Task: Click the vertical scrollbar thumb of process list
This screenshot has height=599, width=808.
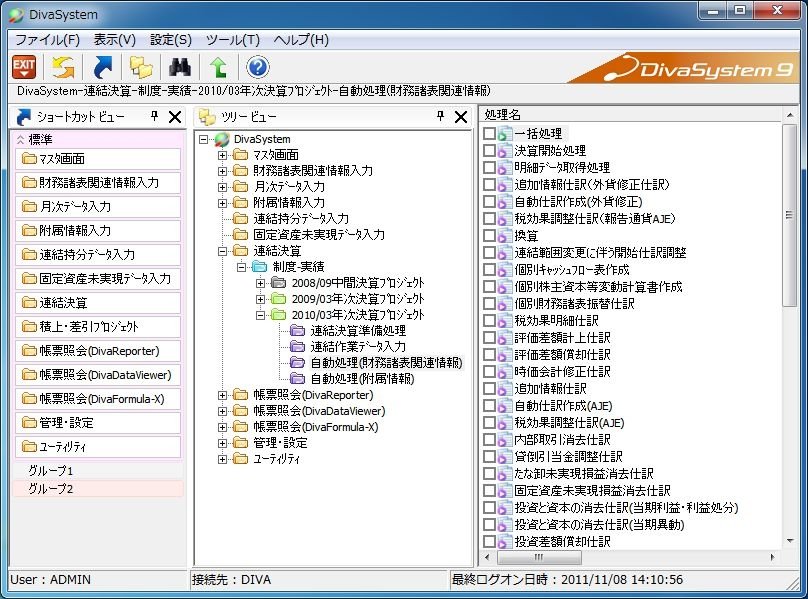Action: tap(789, 215)
